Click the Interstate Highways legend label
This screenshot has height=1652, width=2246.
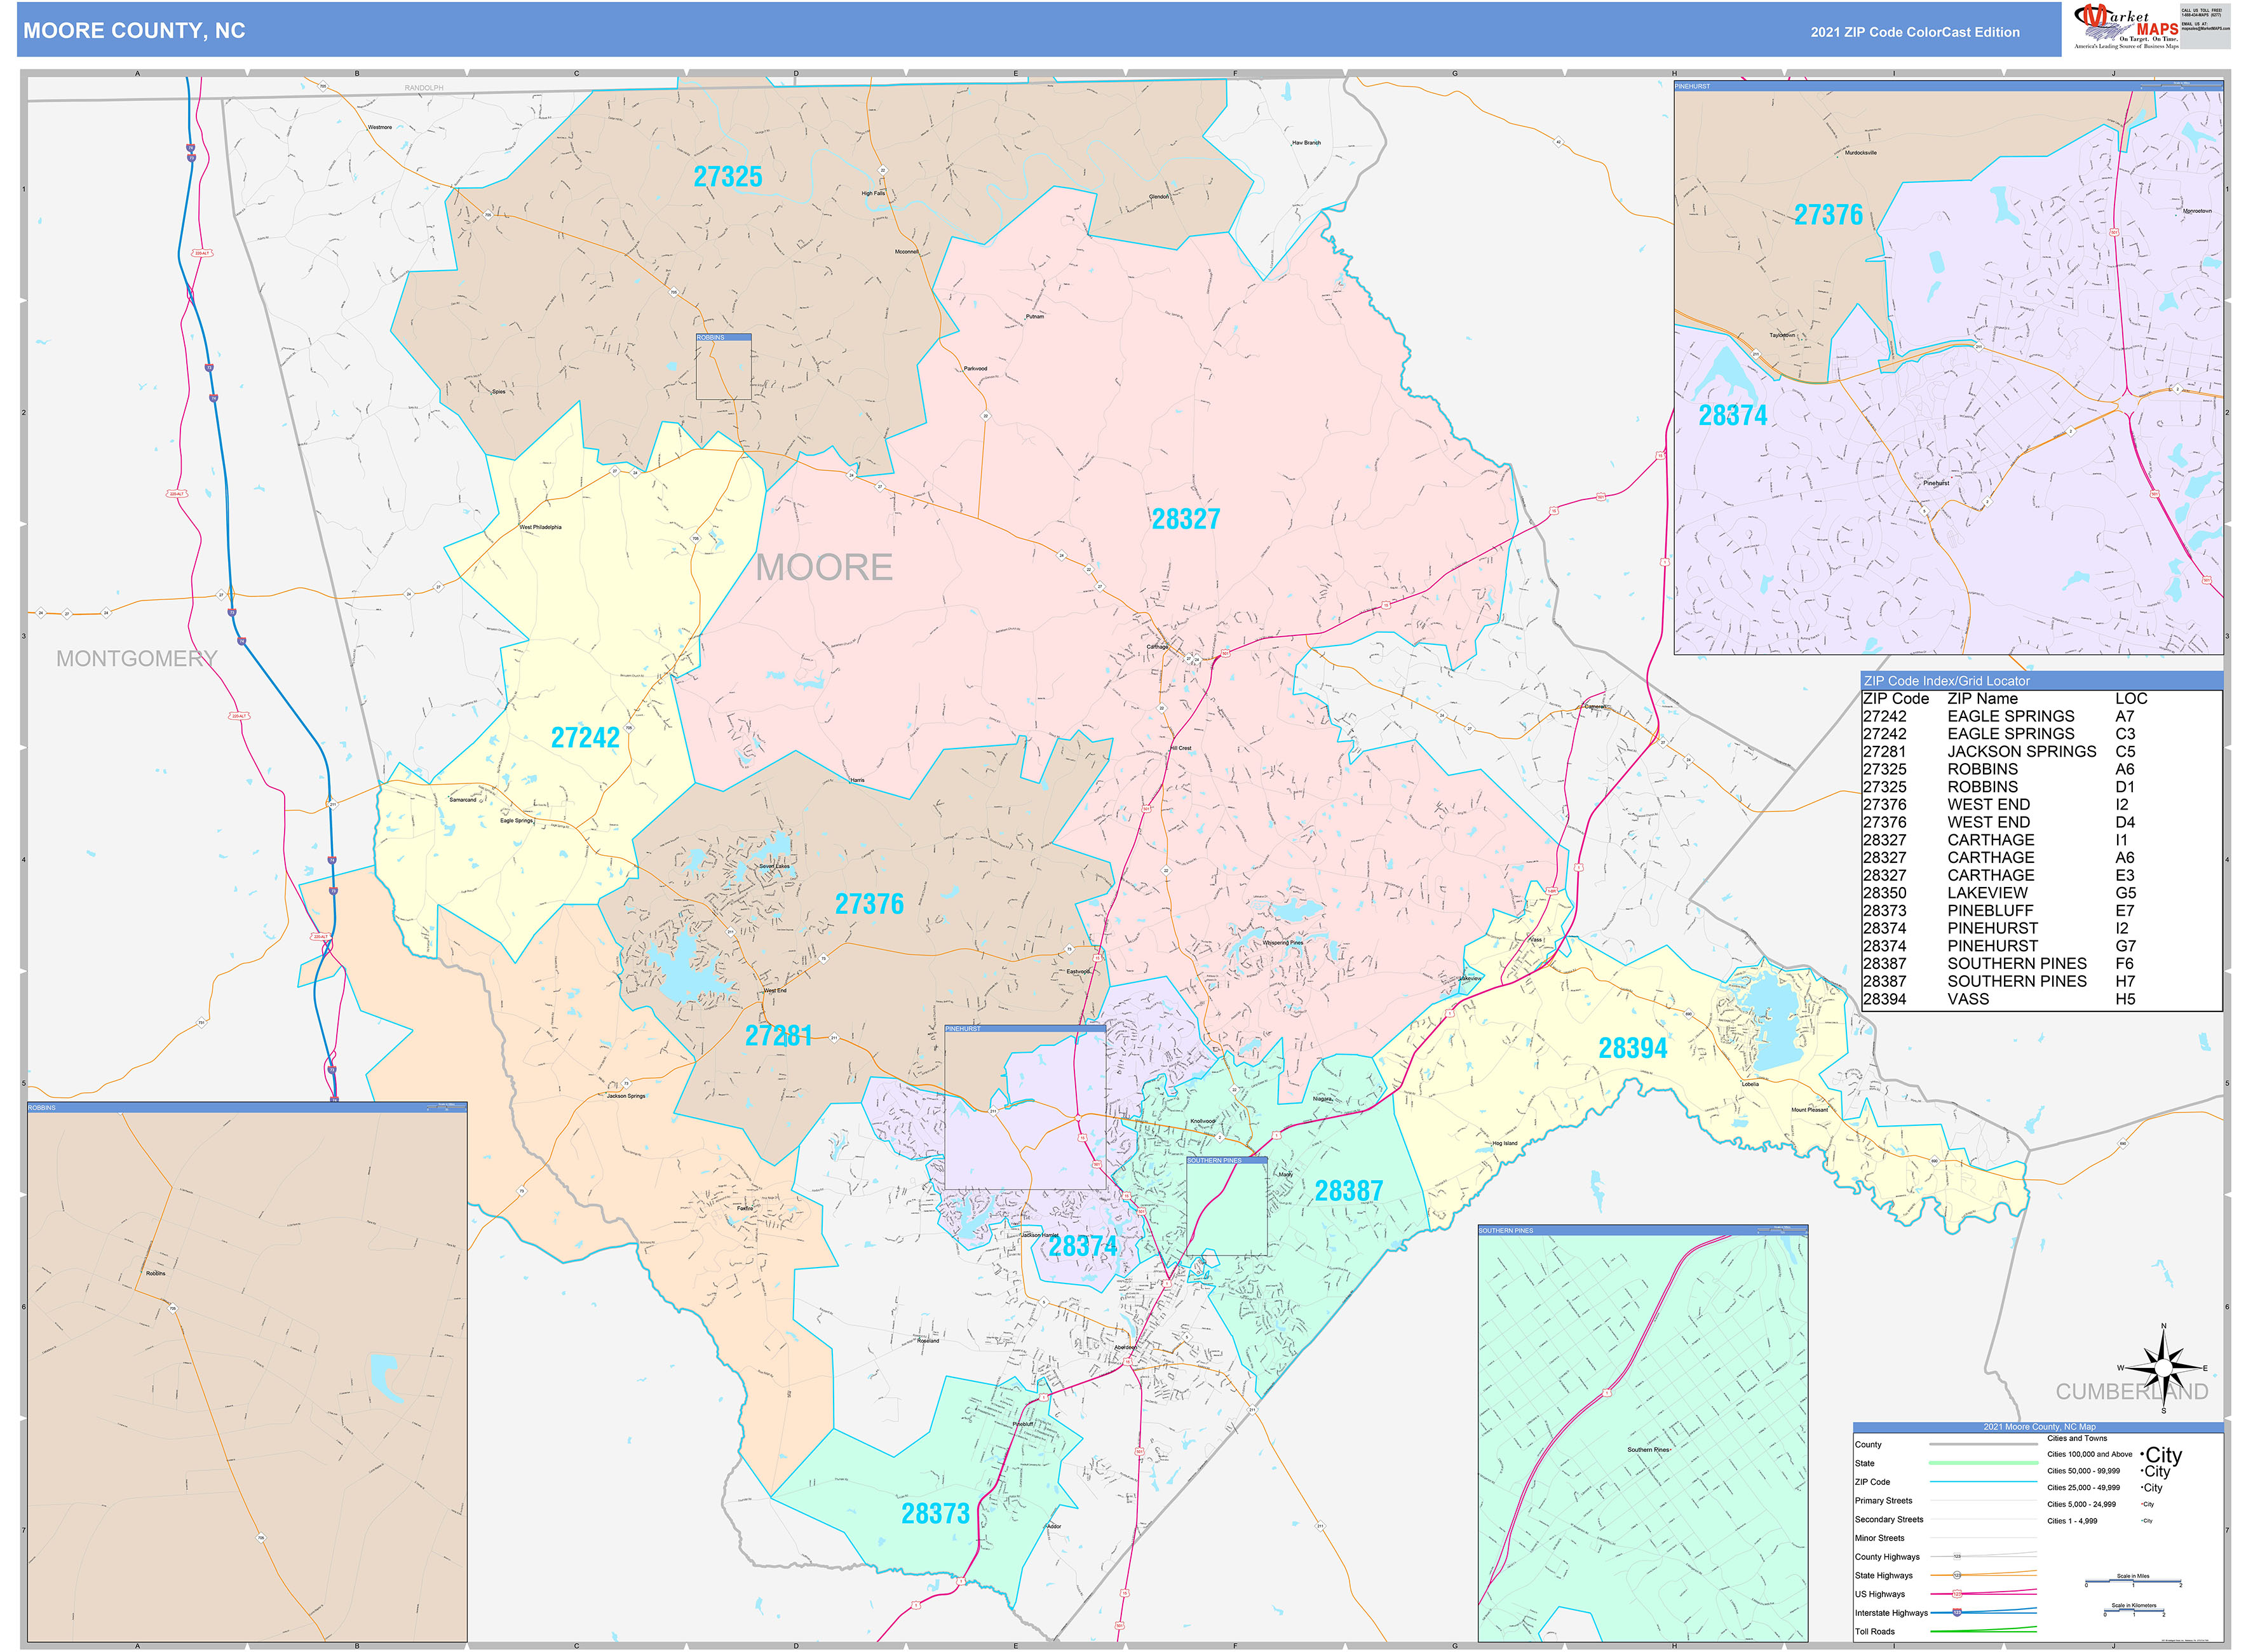[1892, 1613]
